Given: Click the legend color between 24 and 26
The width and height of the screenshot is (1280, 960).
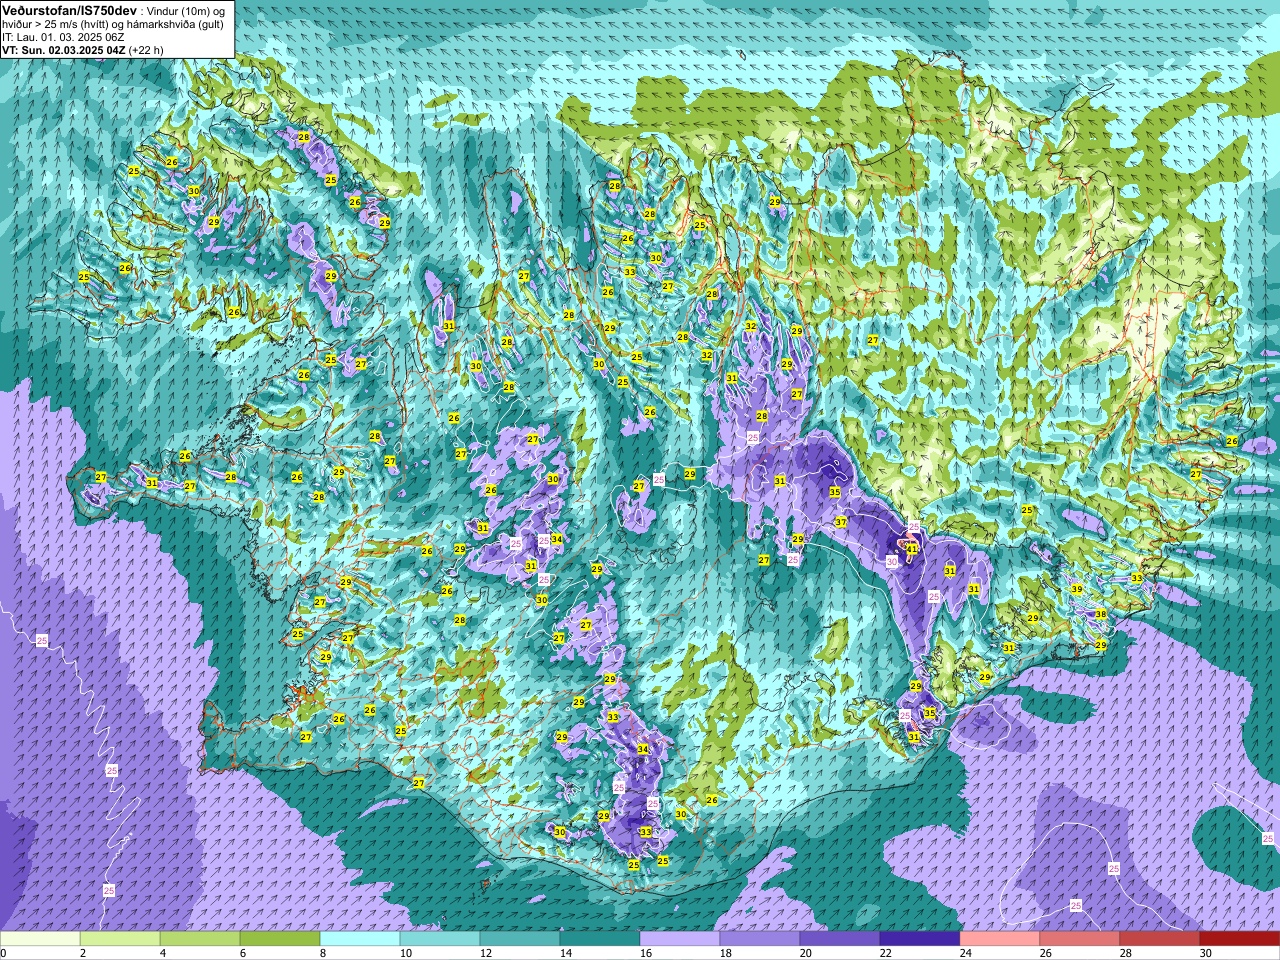Looking at the screenshot, I should [x=1000, y=939].
